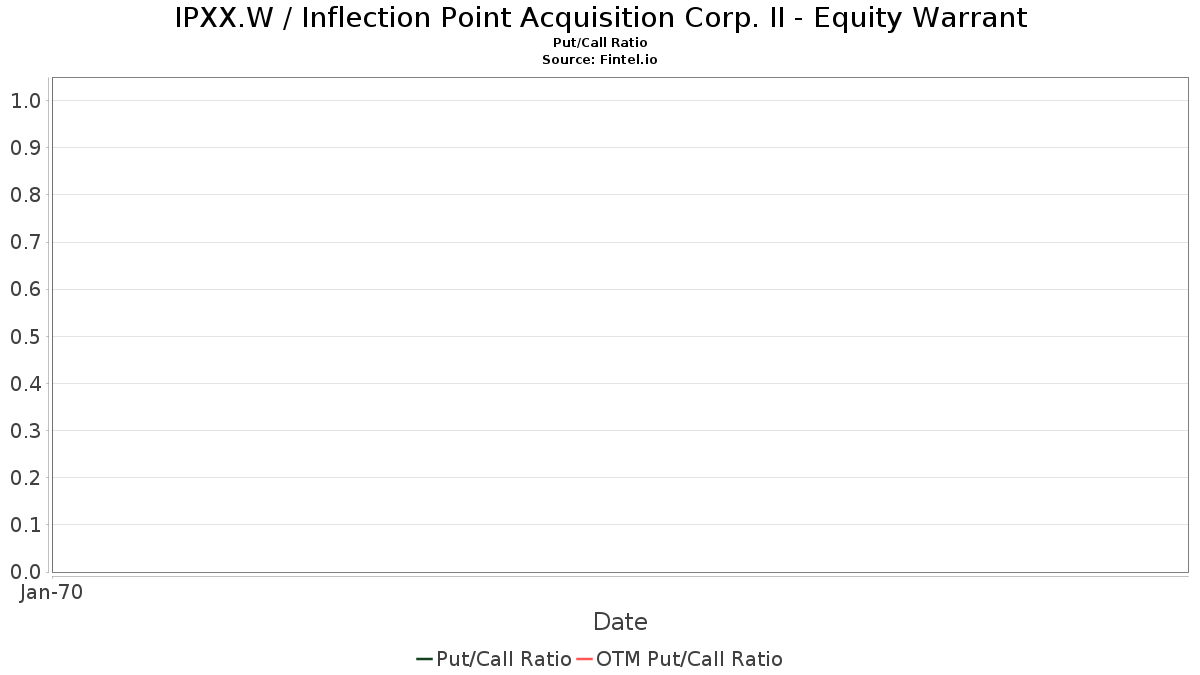Click the 0.0 y-axis label
The width and height of the screenshot is (1200, 675).
25,571
